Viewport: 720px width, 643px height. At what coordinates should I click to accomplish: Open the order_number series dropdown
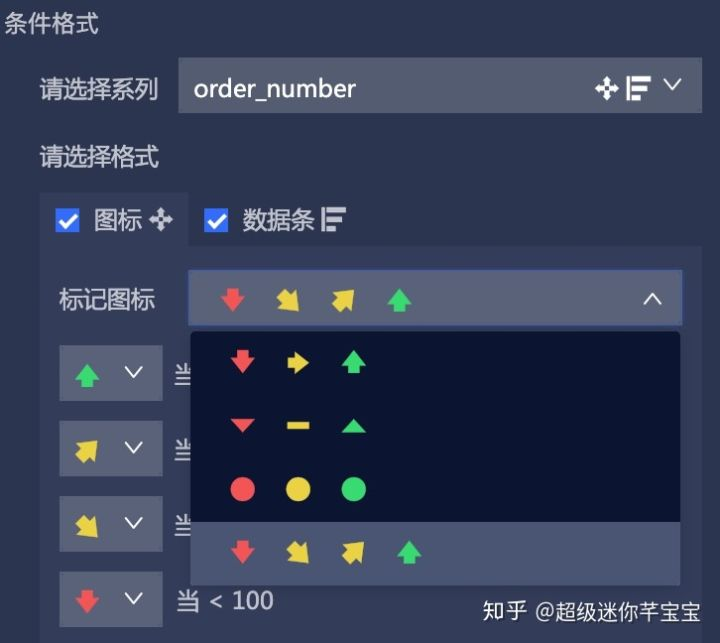point(440,85)
